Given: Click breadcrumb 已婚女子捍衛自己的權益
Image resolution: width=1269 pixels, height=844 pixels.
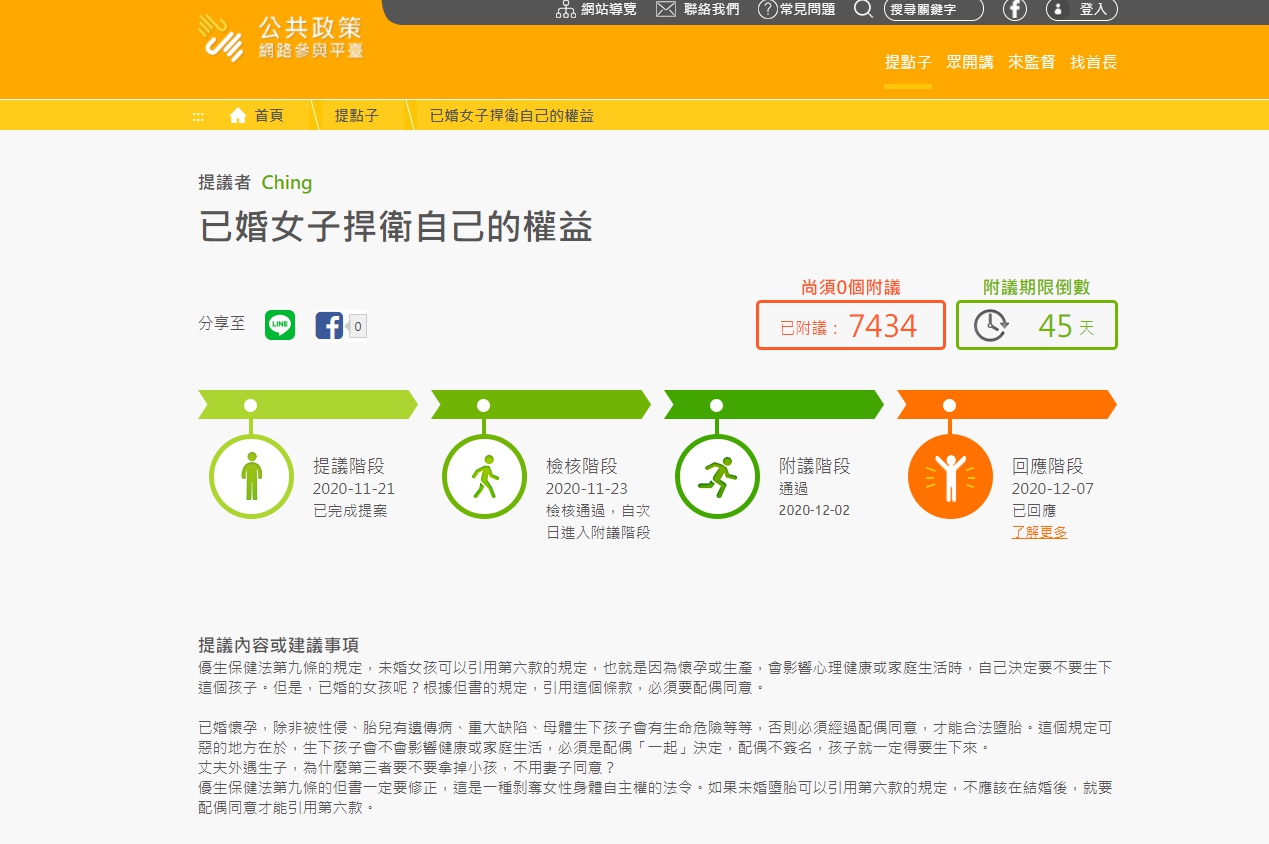Looking at the screenshot, I should tap(511, 116).
